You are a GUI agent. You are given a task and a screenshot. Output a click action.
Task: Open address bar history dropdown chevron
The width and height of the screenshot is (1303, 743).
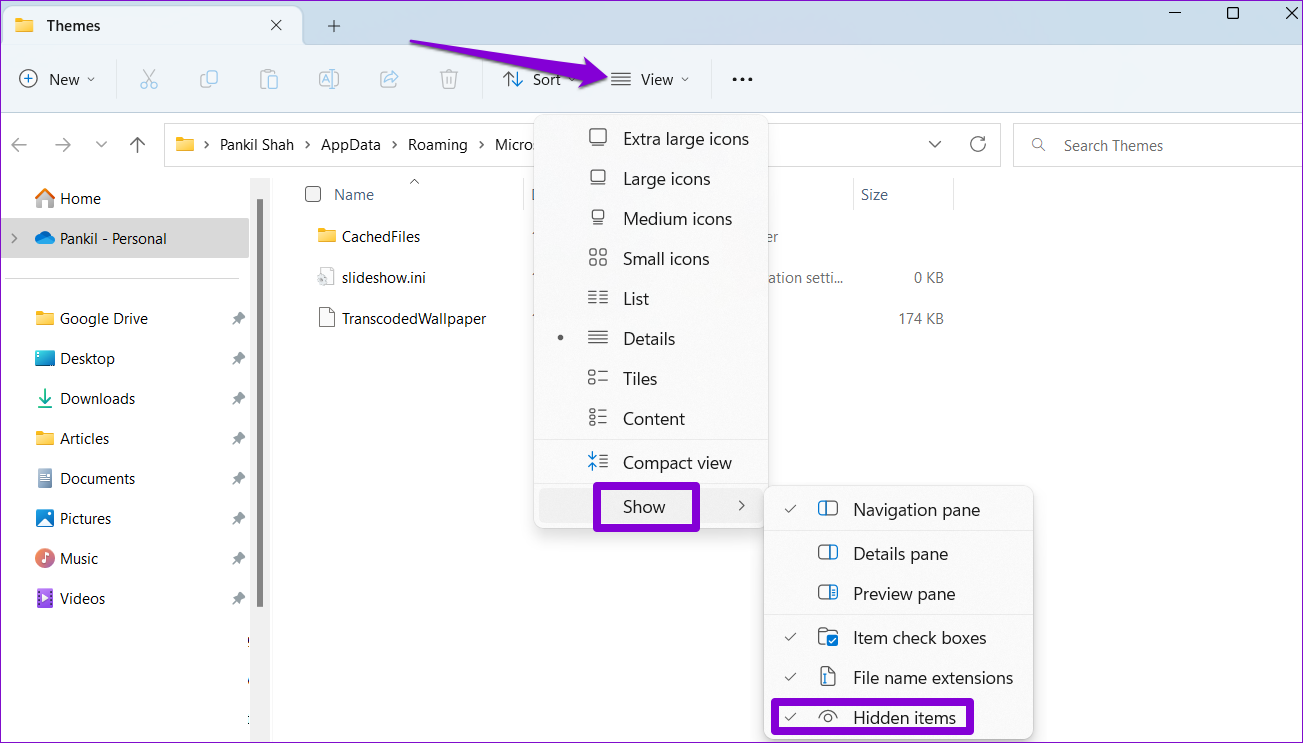click(x=935, y=145)
